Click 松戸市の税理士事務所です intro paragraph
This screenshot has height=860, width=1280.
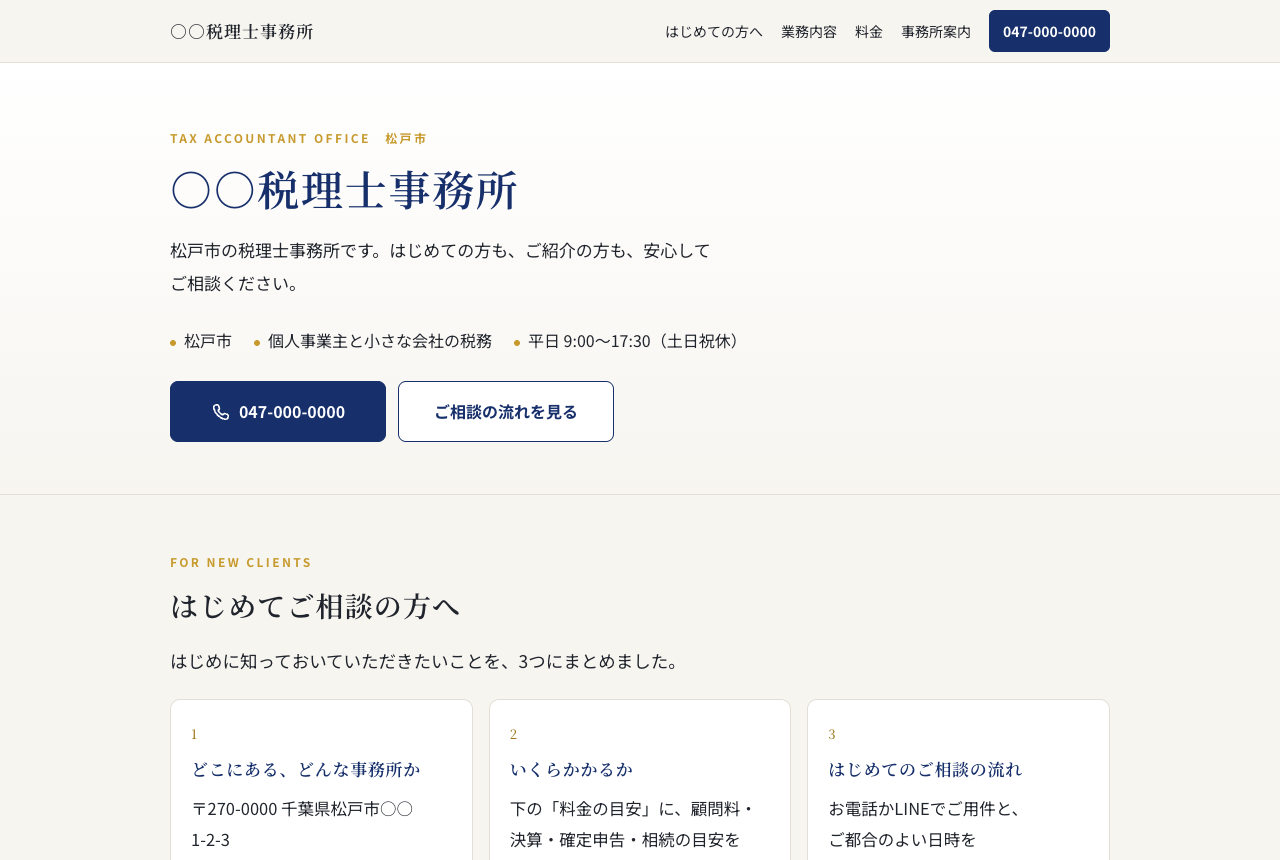pos(440,267)
